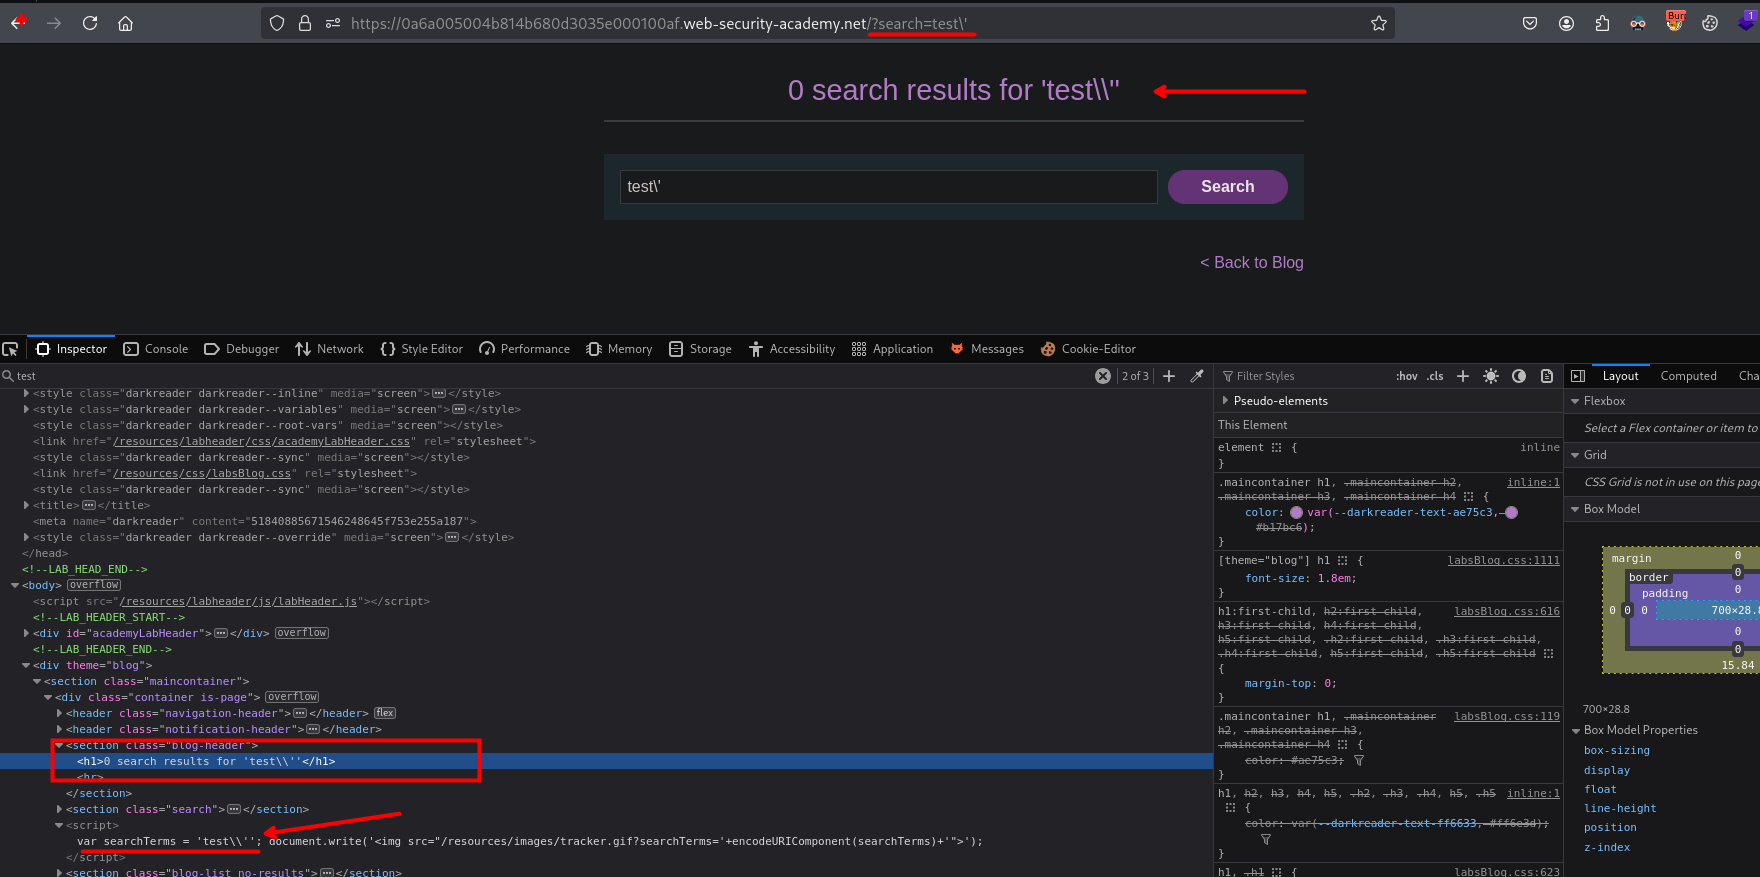The image size is (1760, 877).
Task: Open the Cookie-Editor toolbar extension icon
Action: click(1710, 23)
